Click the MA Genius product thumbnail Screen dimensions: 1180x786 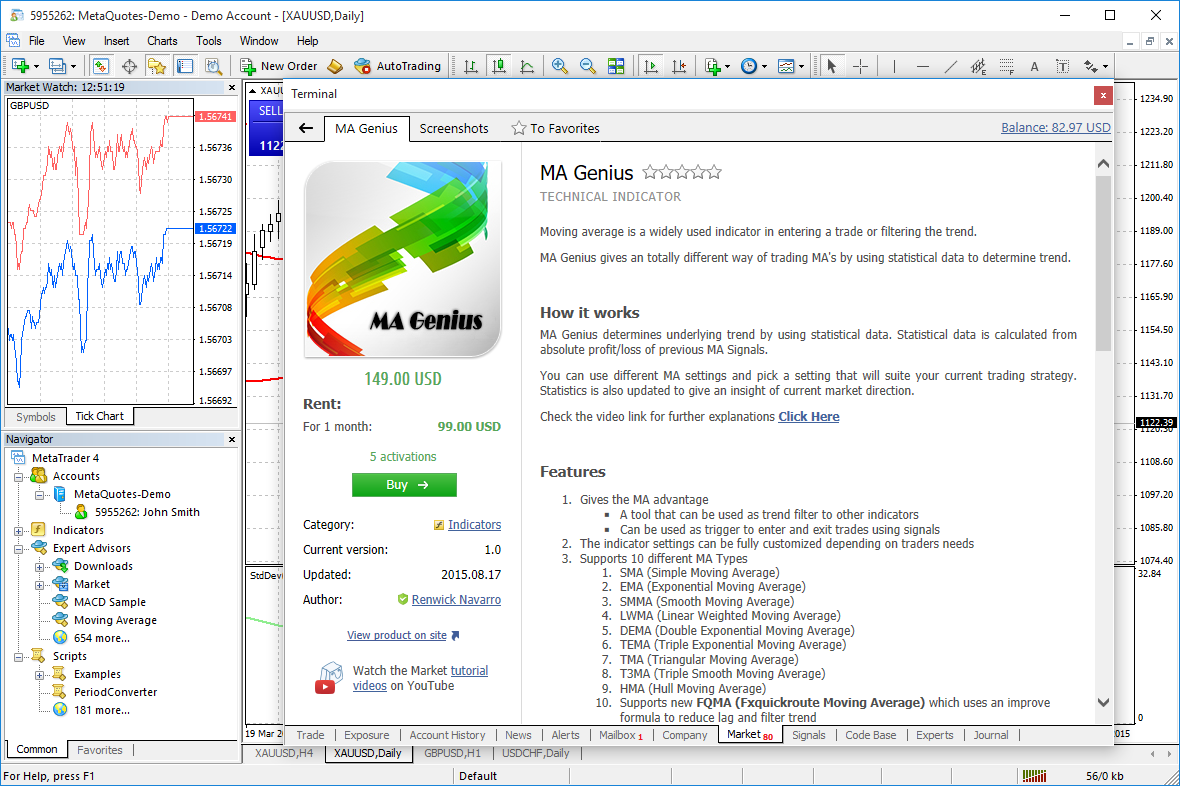[403, 260]
